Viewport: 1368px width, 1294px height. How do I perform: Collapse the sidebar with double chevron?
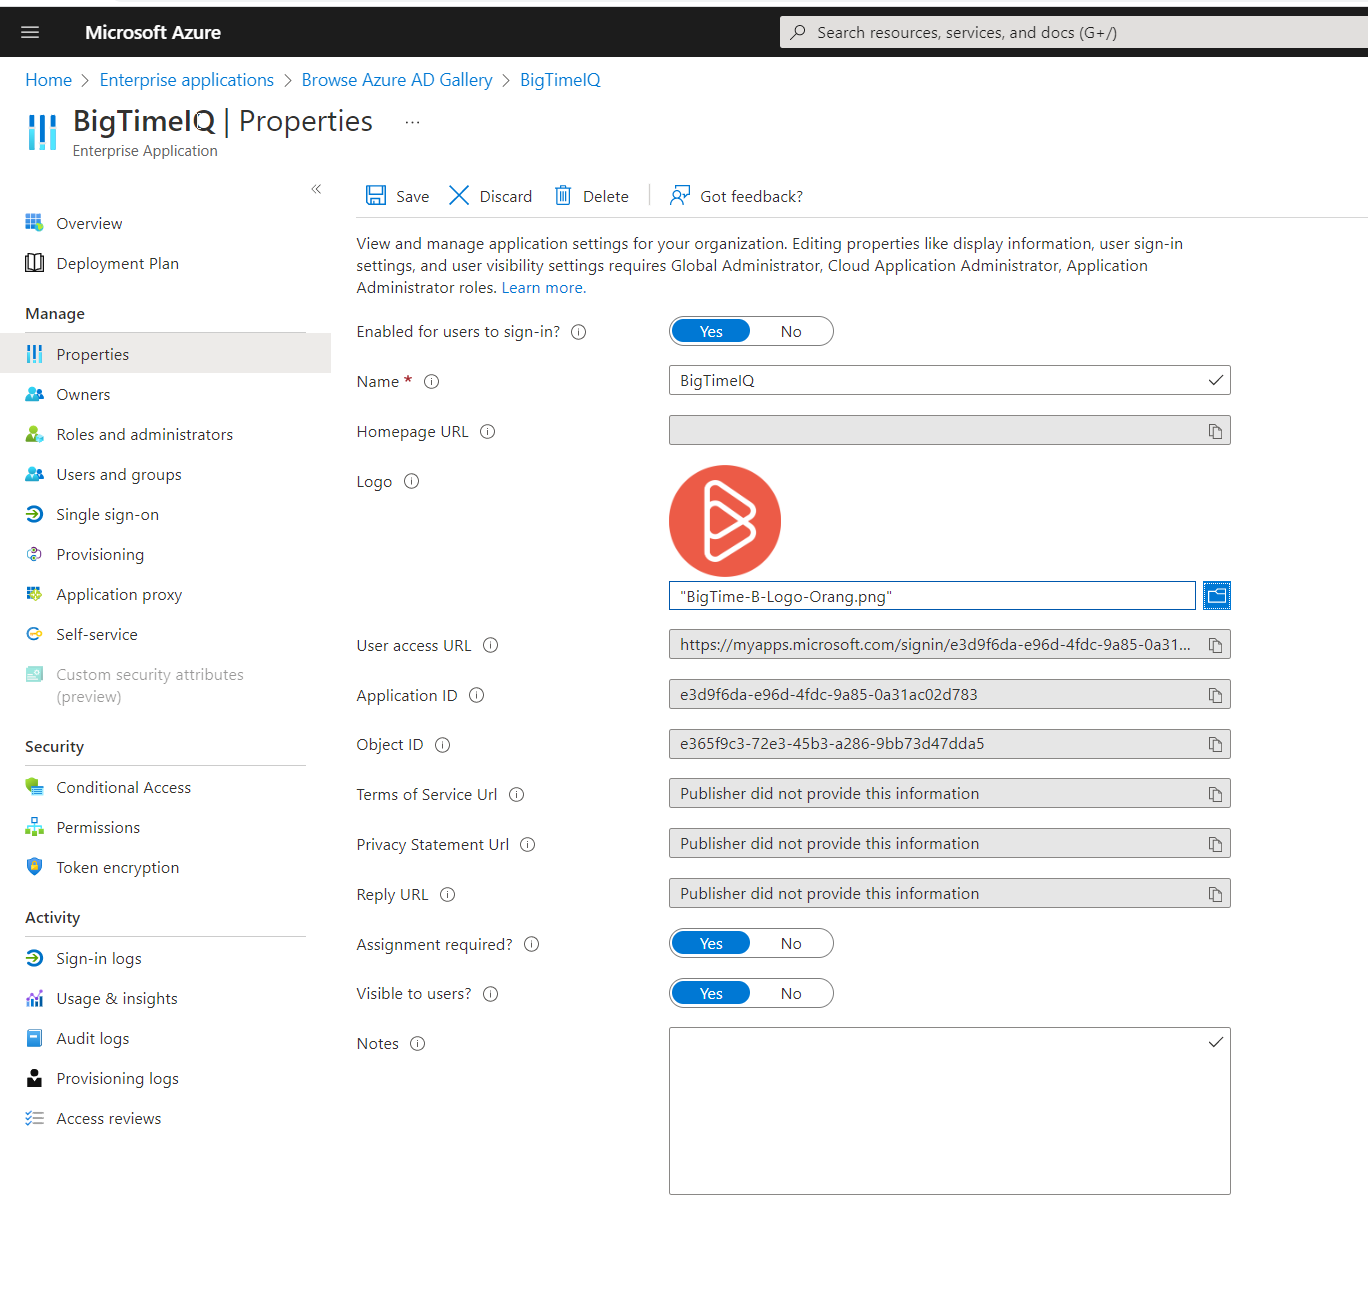pyautogui.click(x=316, y=188)
